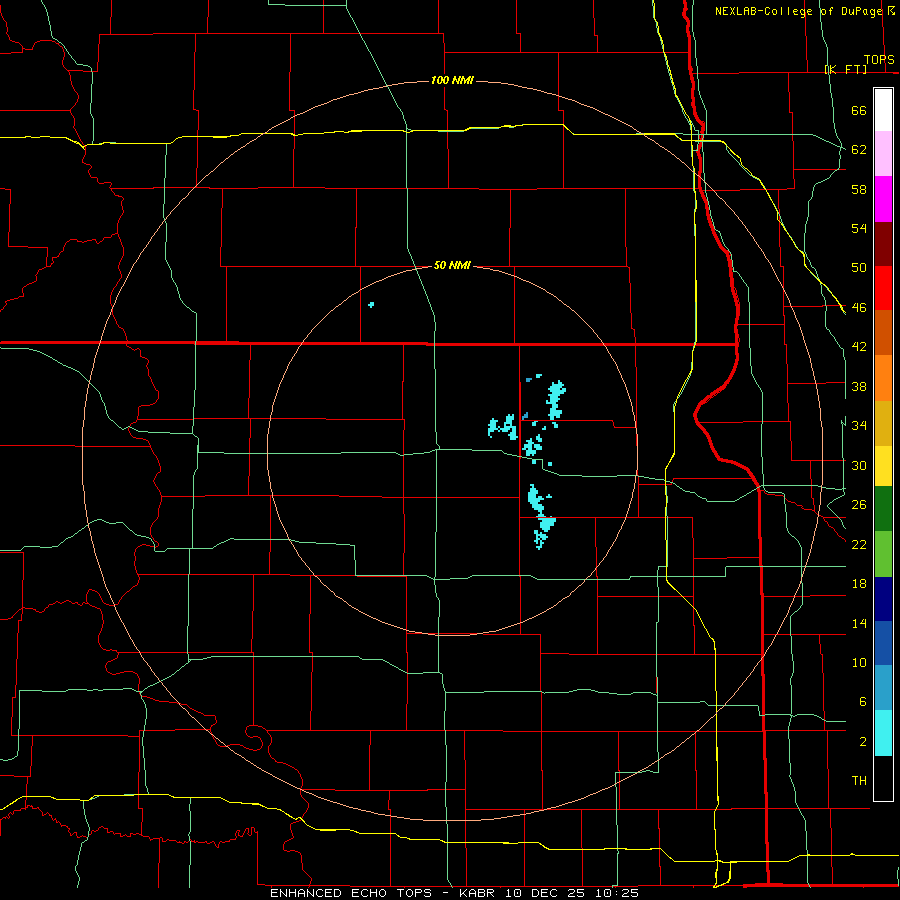Click the '66' legend value
Screen dimensions: 900x900
click(859, 110)
